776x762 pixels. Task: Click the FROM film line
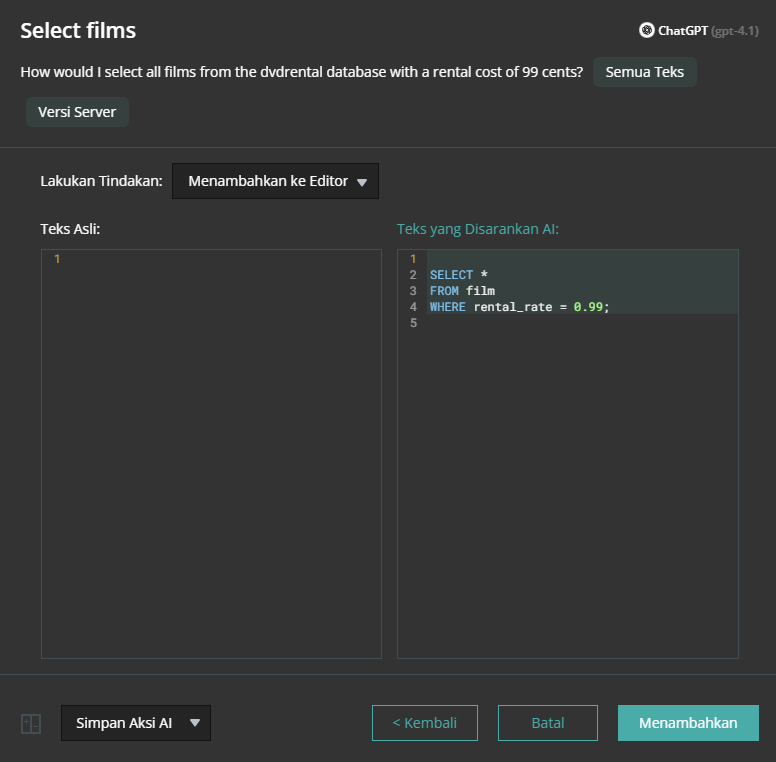(462, 291)
